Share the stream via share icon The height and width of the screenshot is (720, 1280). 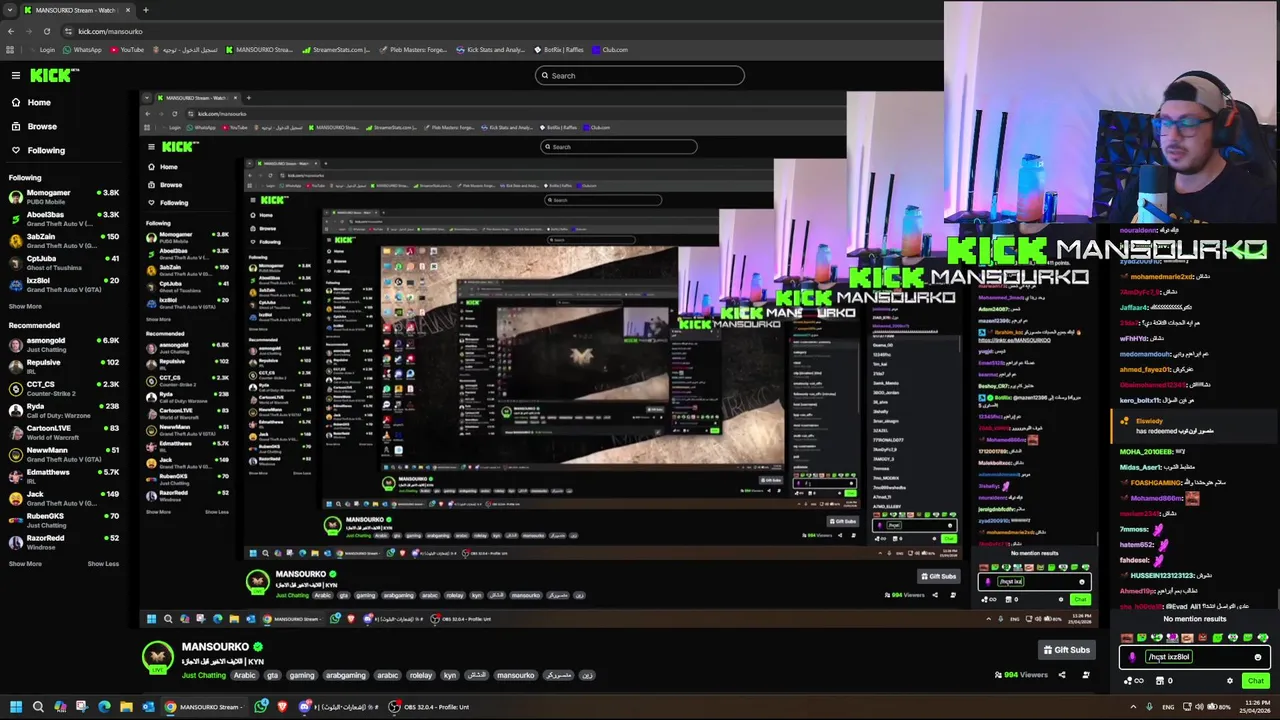point(1061,675)
